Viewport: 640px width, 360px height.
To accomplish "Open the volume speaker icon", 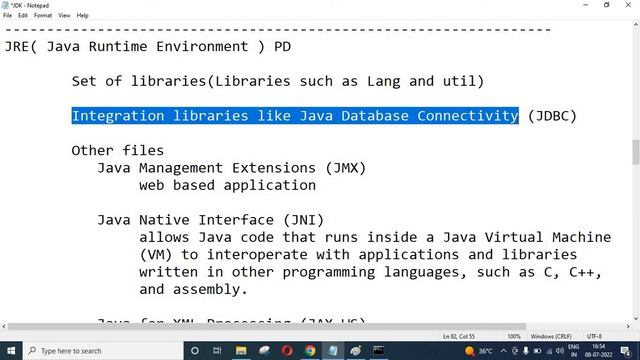I will (560, 351).
